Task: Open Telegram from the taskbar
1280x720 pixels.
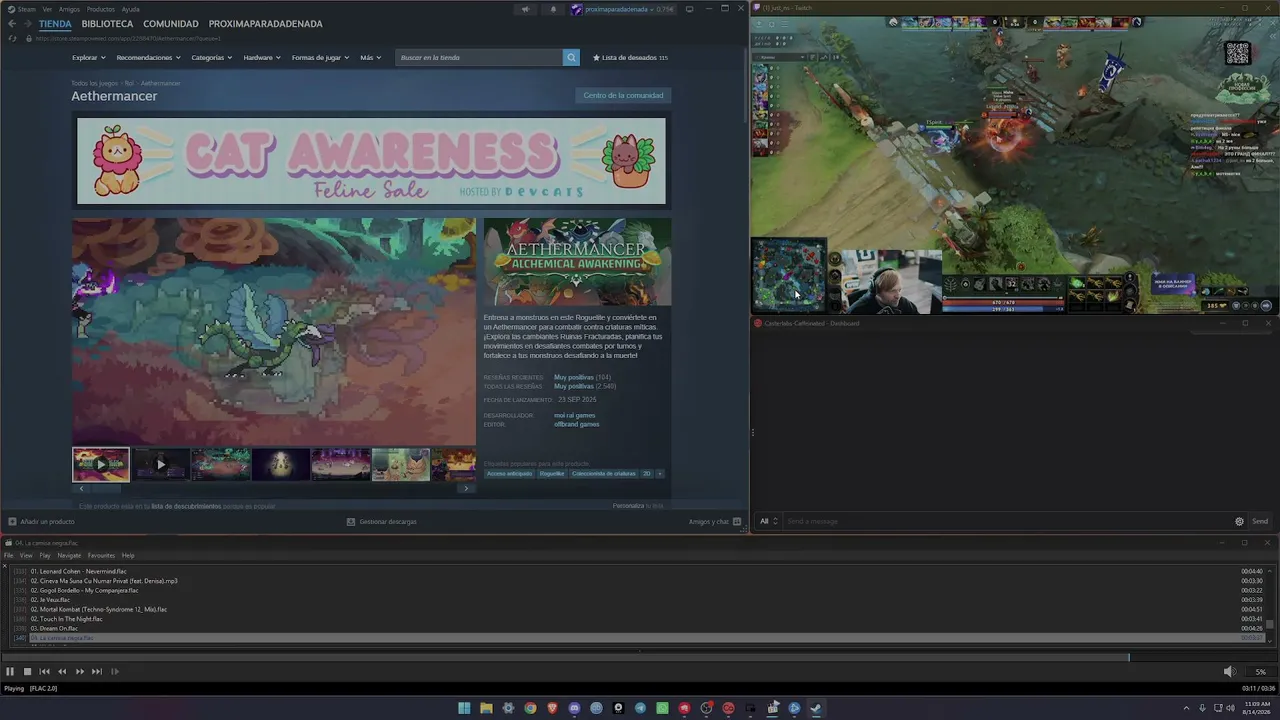Action: (640, 708)
